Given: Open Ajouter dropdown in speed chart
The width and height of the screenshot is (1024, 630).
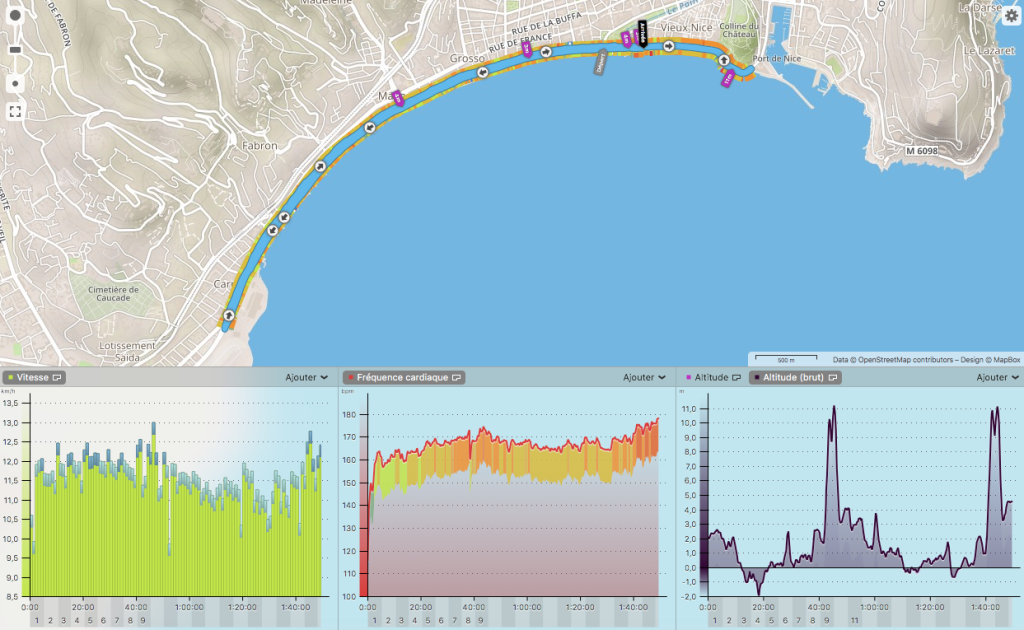Looking at the screenshot, I should point(307,378).
